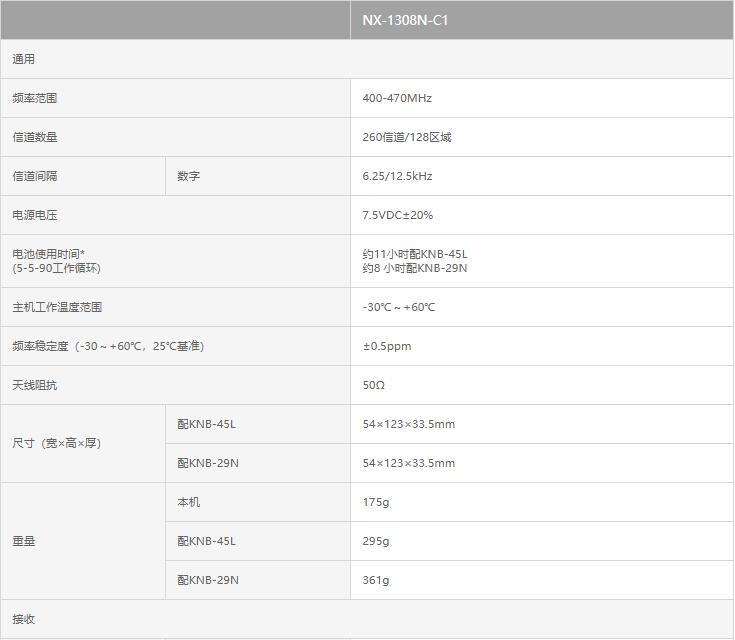Click the 重量 row label
Screen dimensions: 735x640
23,541
